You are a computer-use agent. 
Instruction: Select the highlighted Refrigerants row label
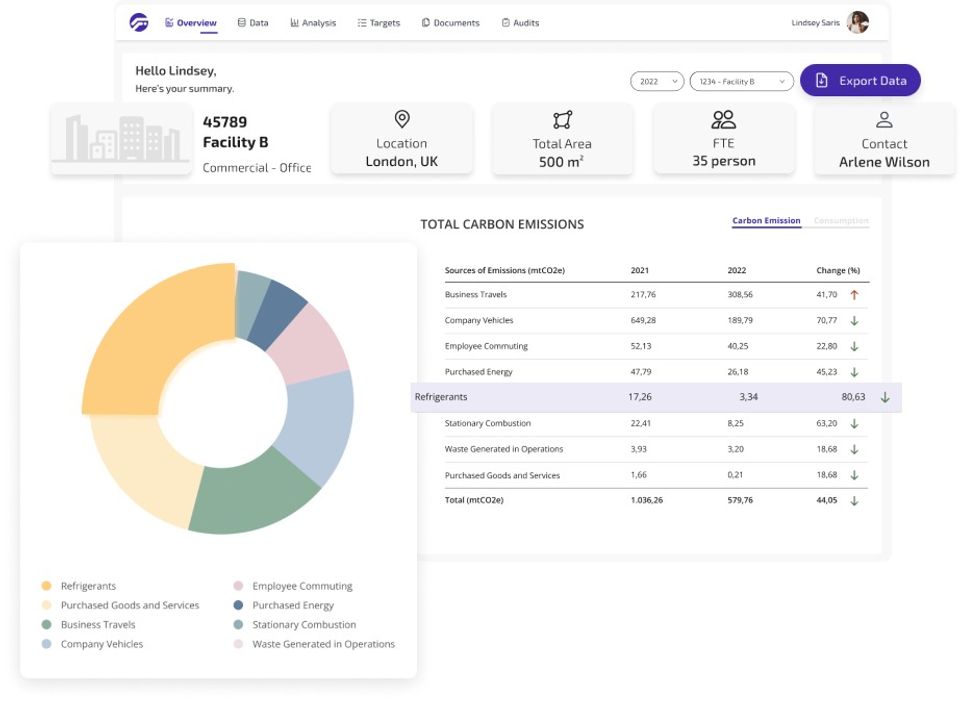(x=441, y=397)
